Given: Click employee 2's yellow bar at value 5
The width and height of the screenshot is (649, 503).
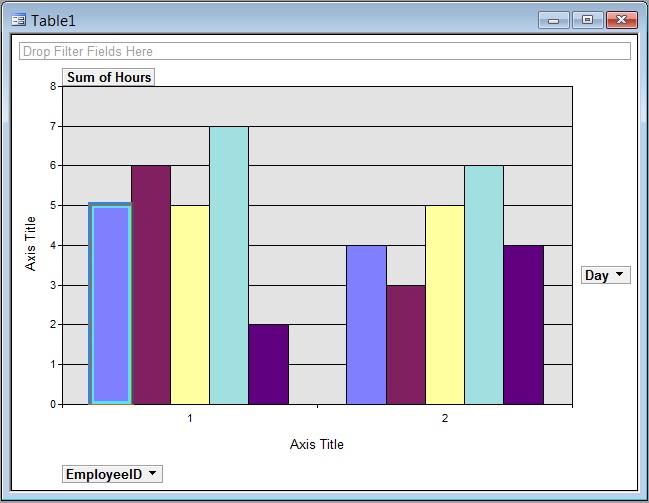Looking at the screenshot, I should pos(445,305).
